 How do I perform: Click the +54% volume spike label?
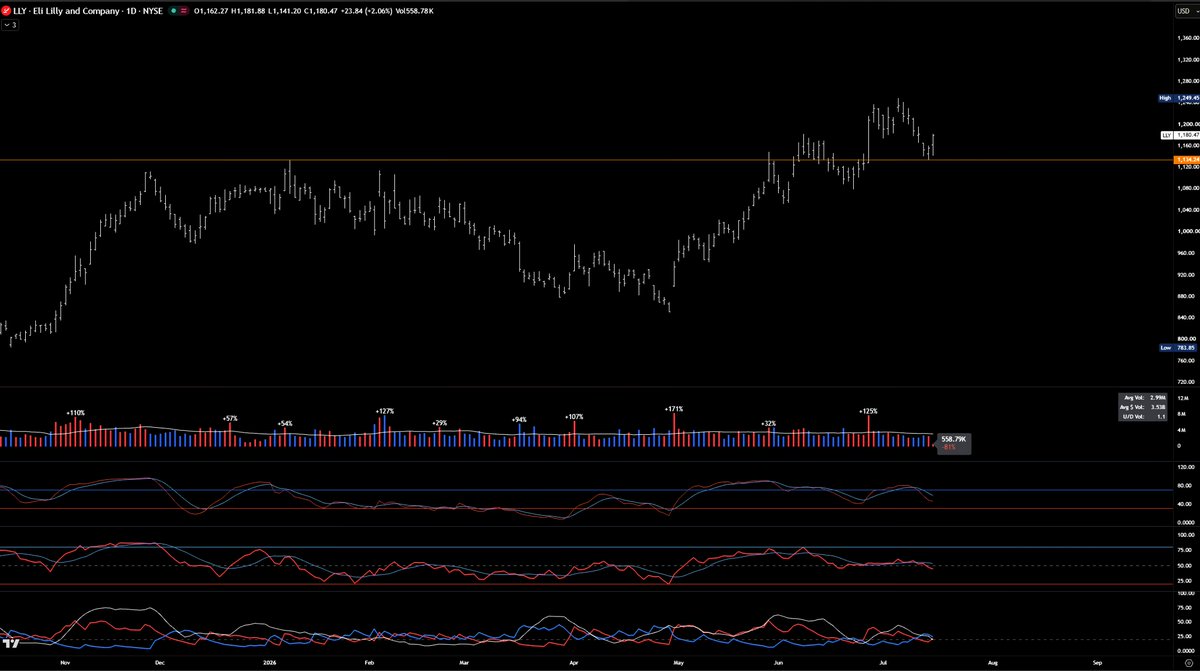tap(285, 423)
